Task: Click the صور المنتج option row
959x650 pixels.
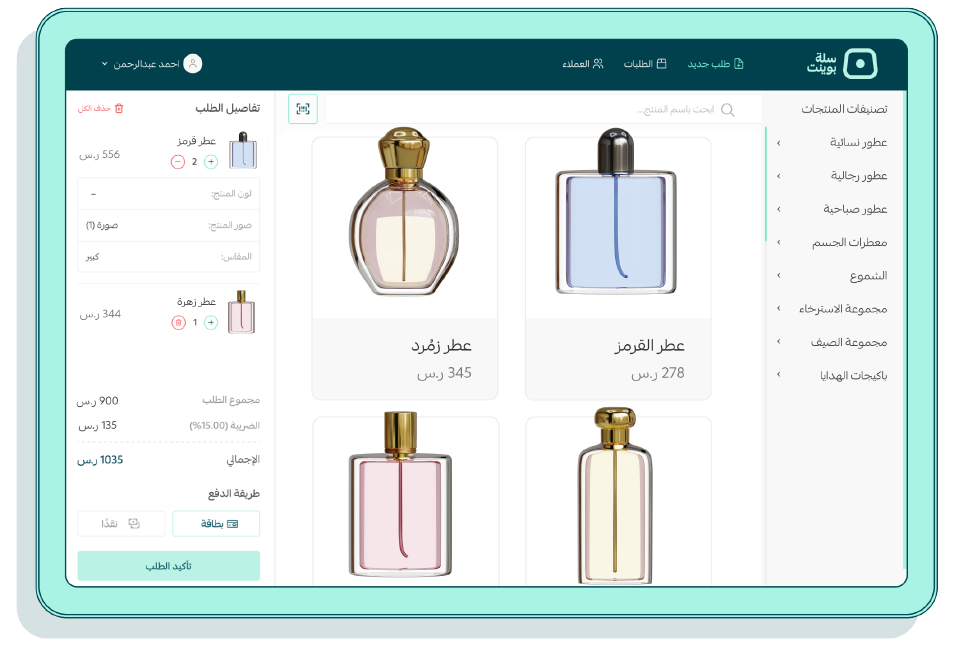Action: tap(169, 226)
